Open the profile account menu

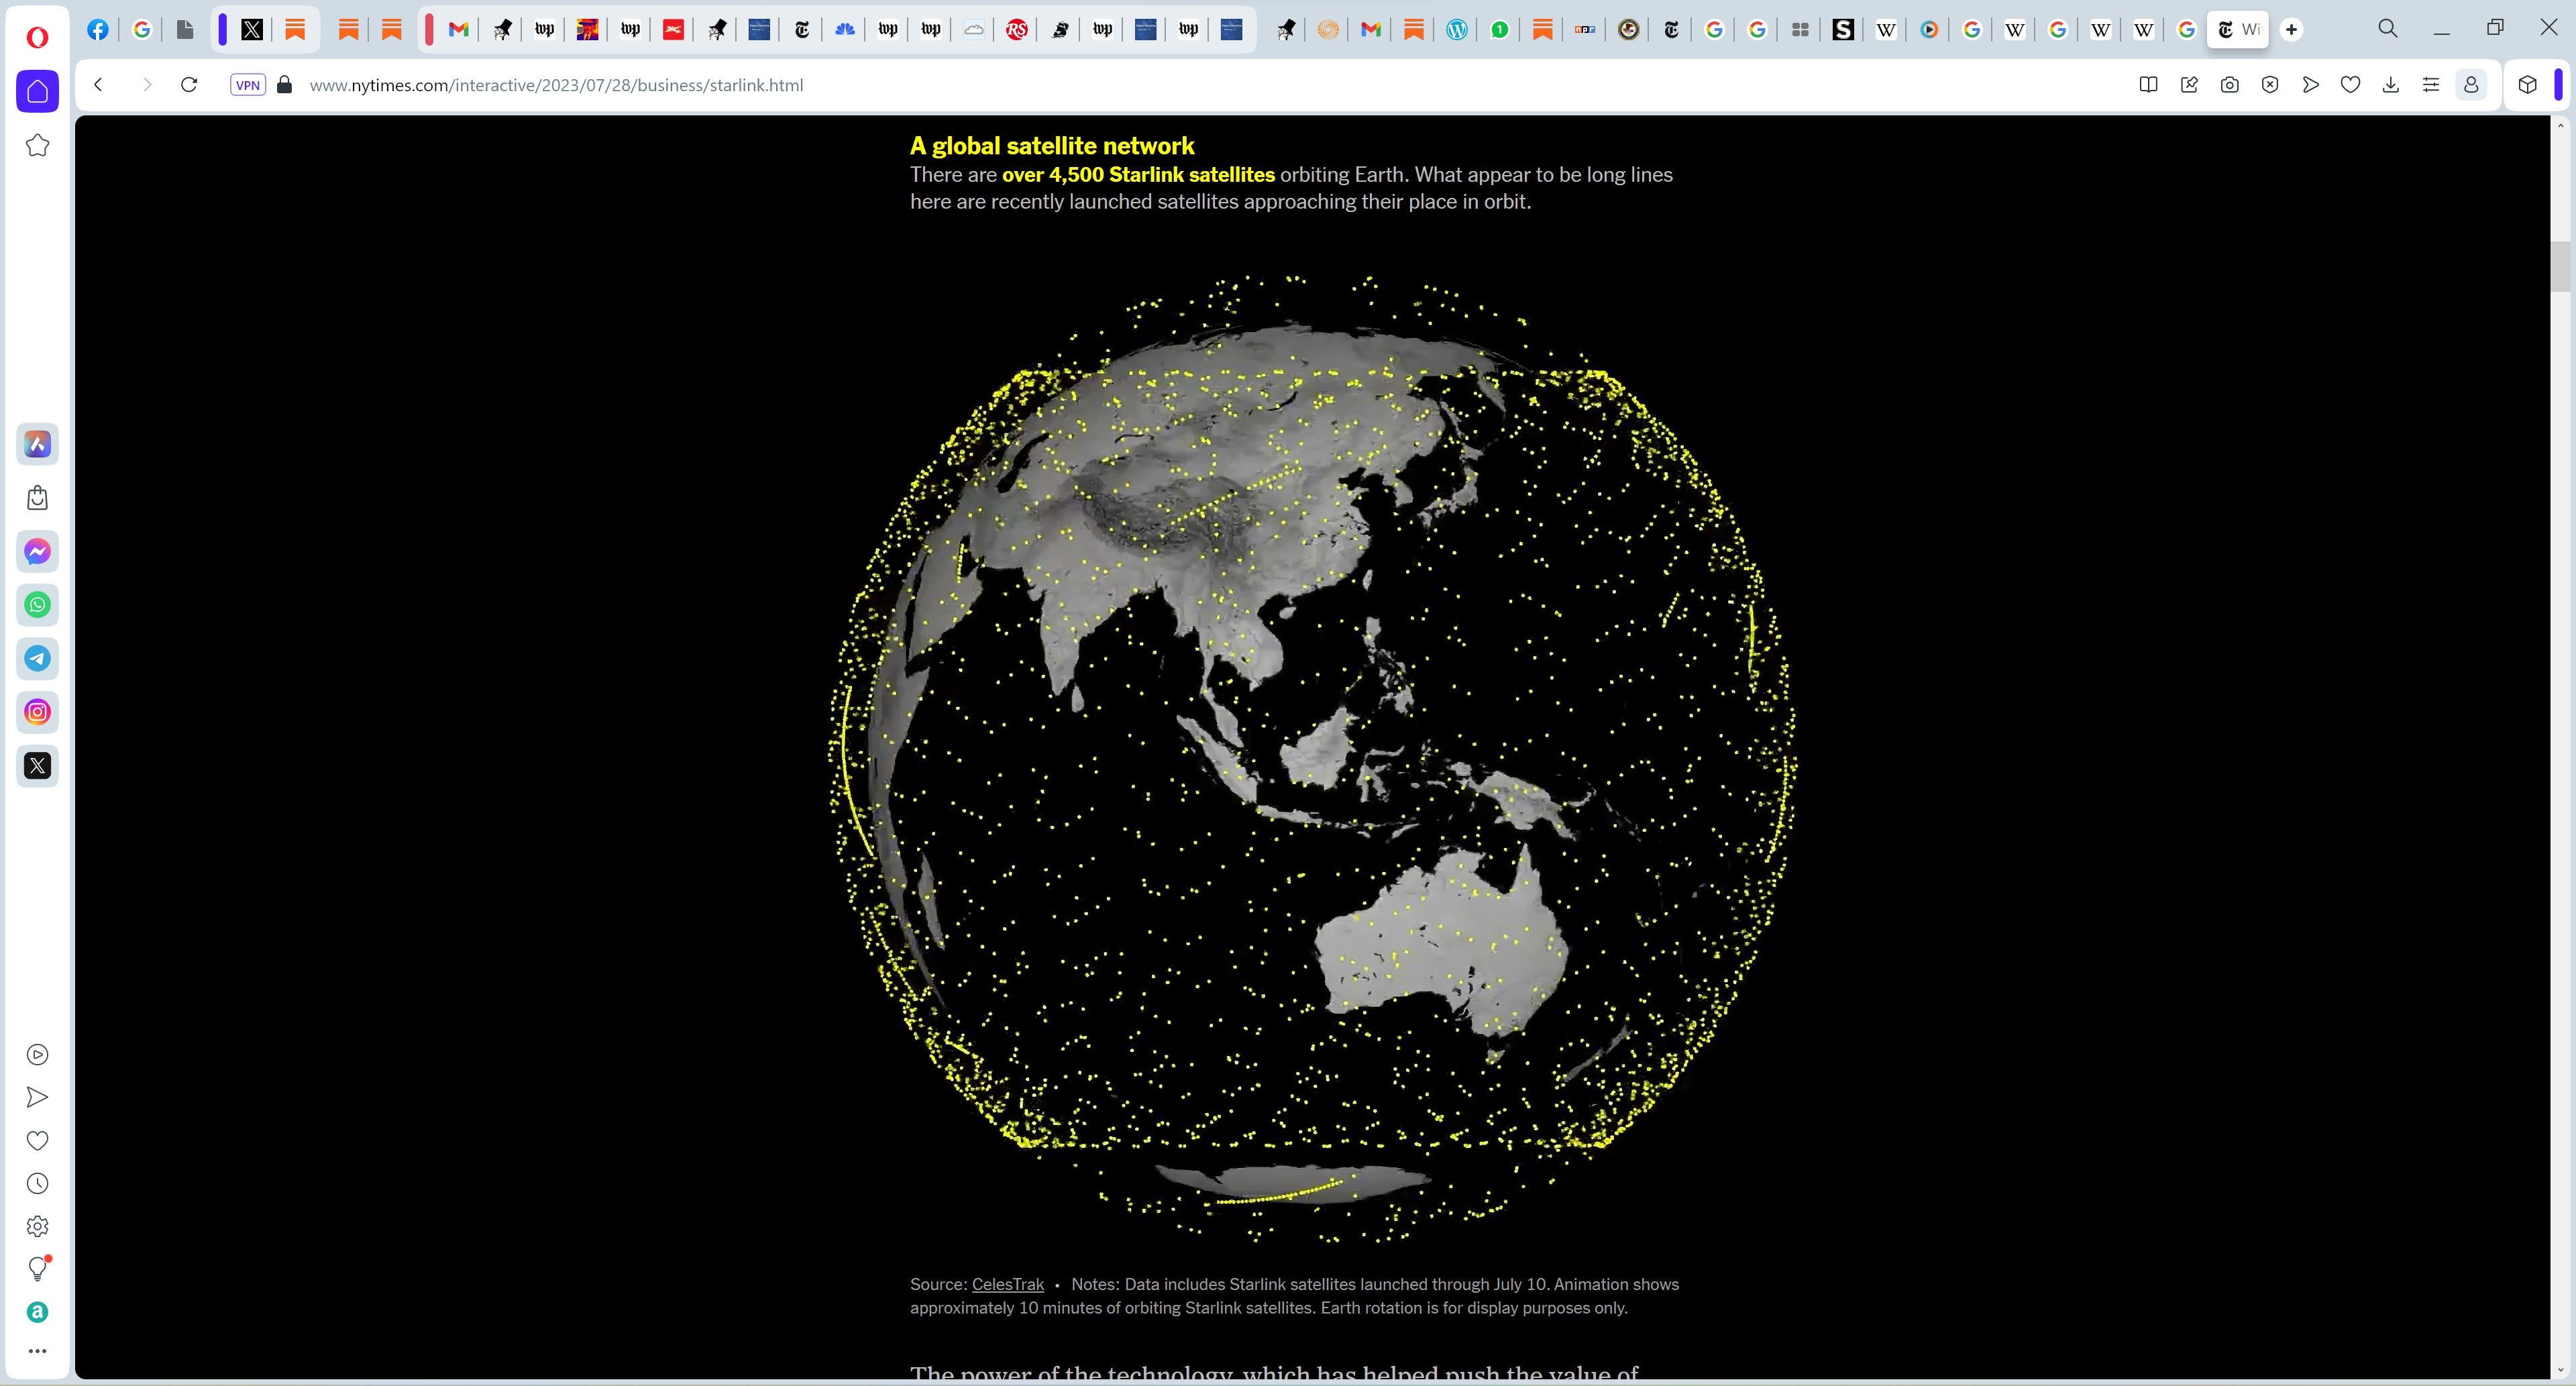pos(2471,85)
